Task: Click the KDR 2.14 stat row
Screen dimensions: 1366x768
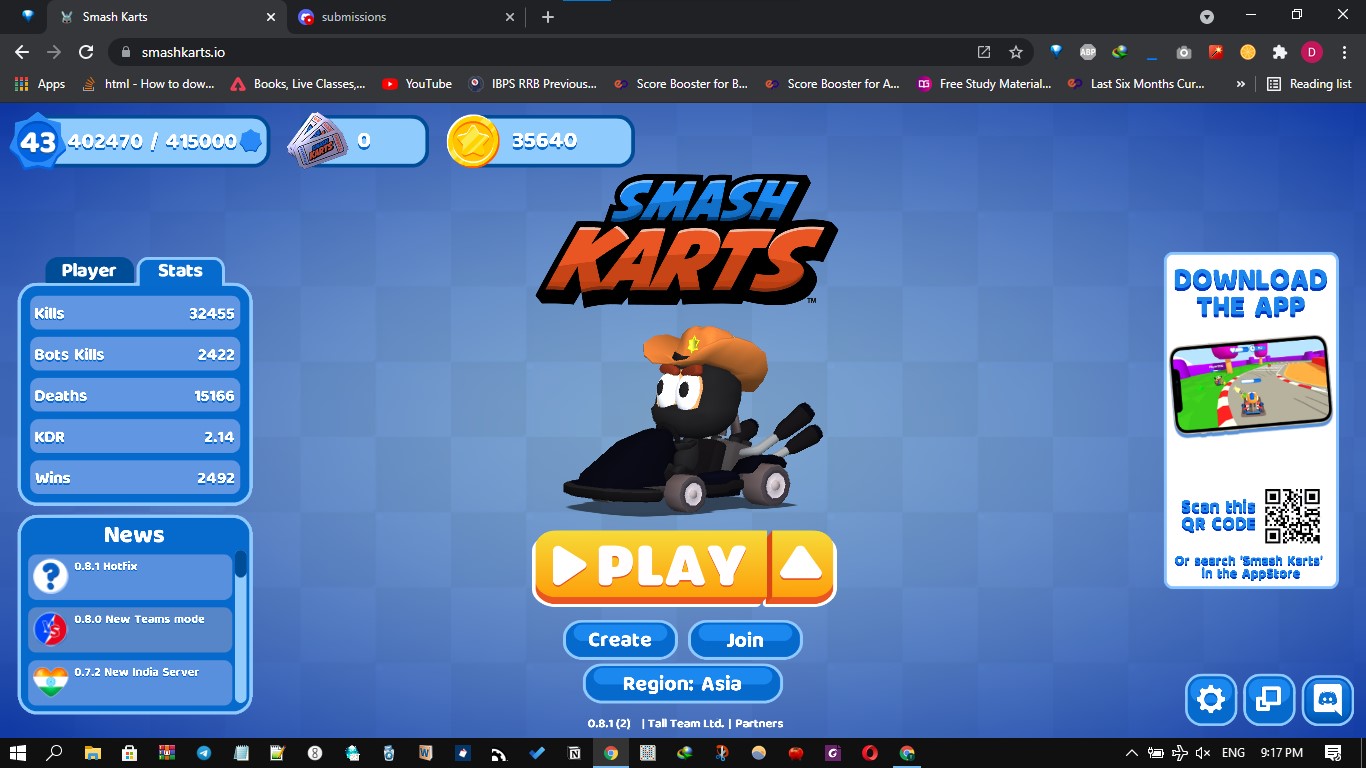Action: click(135, 437)
